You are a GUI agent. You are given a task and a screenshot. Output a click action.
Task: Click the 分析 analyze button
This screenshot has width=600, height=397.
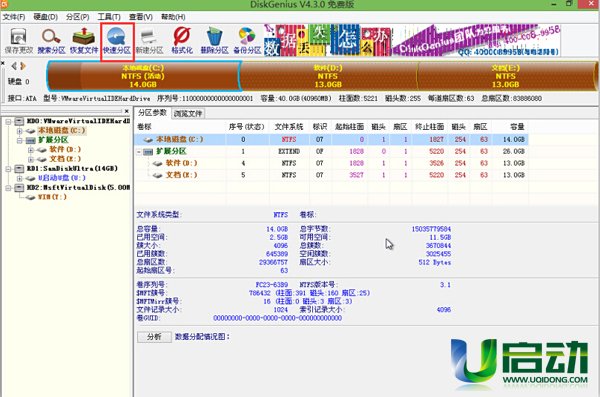[x=154, y=337]
